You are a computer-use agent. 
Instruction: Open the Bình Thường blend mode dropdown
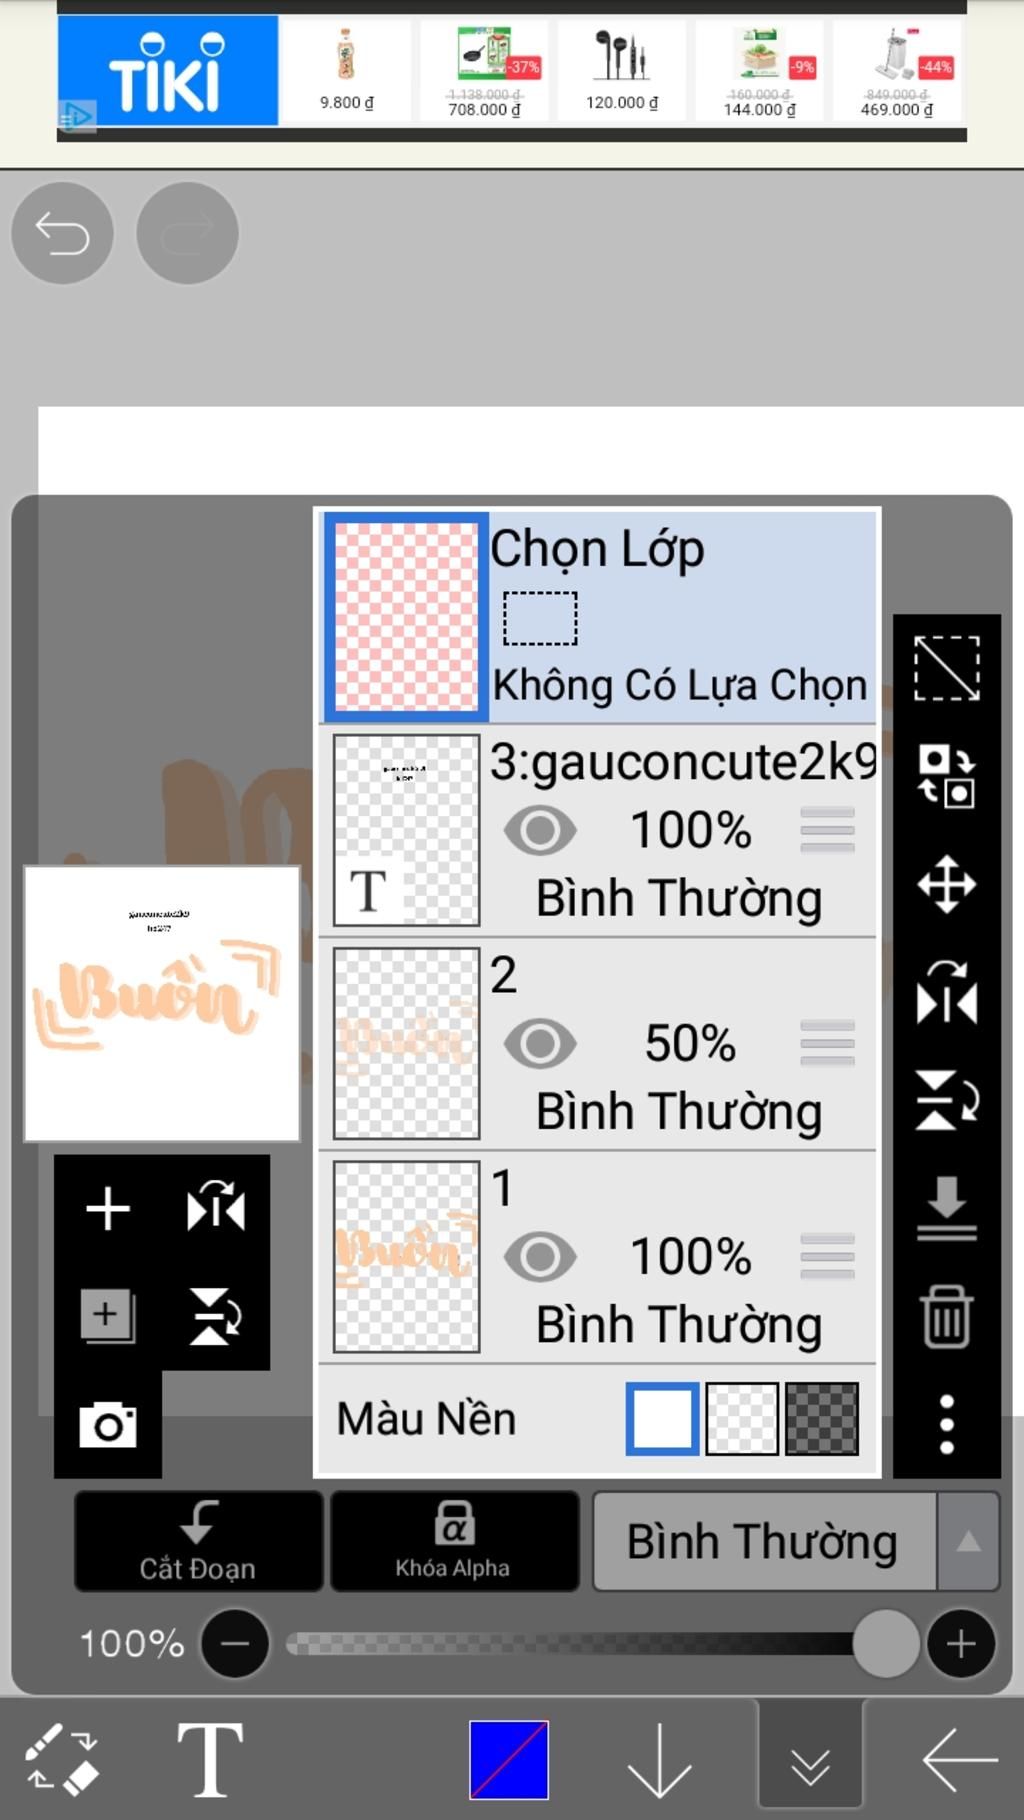coord(764,1541)
